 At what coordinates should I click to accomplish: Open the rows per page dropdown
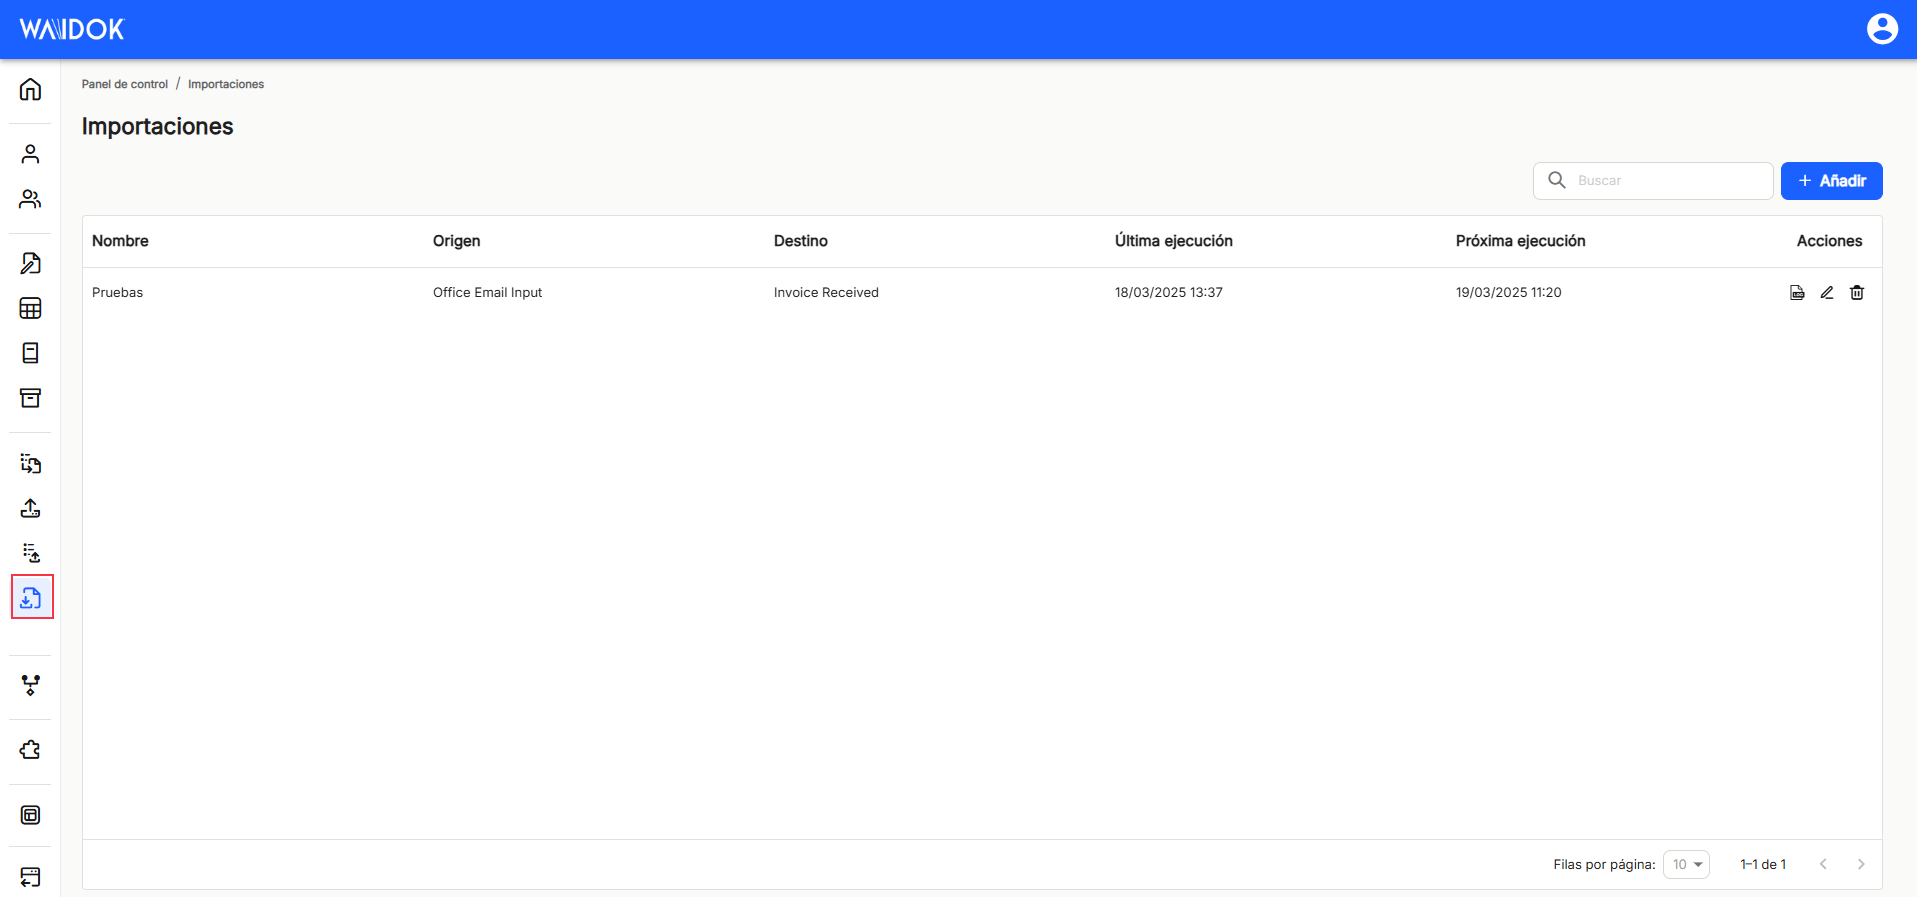point(1686,864)
